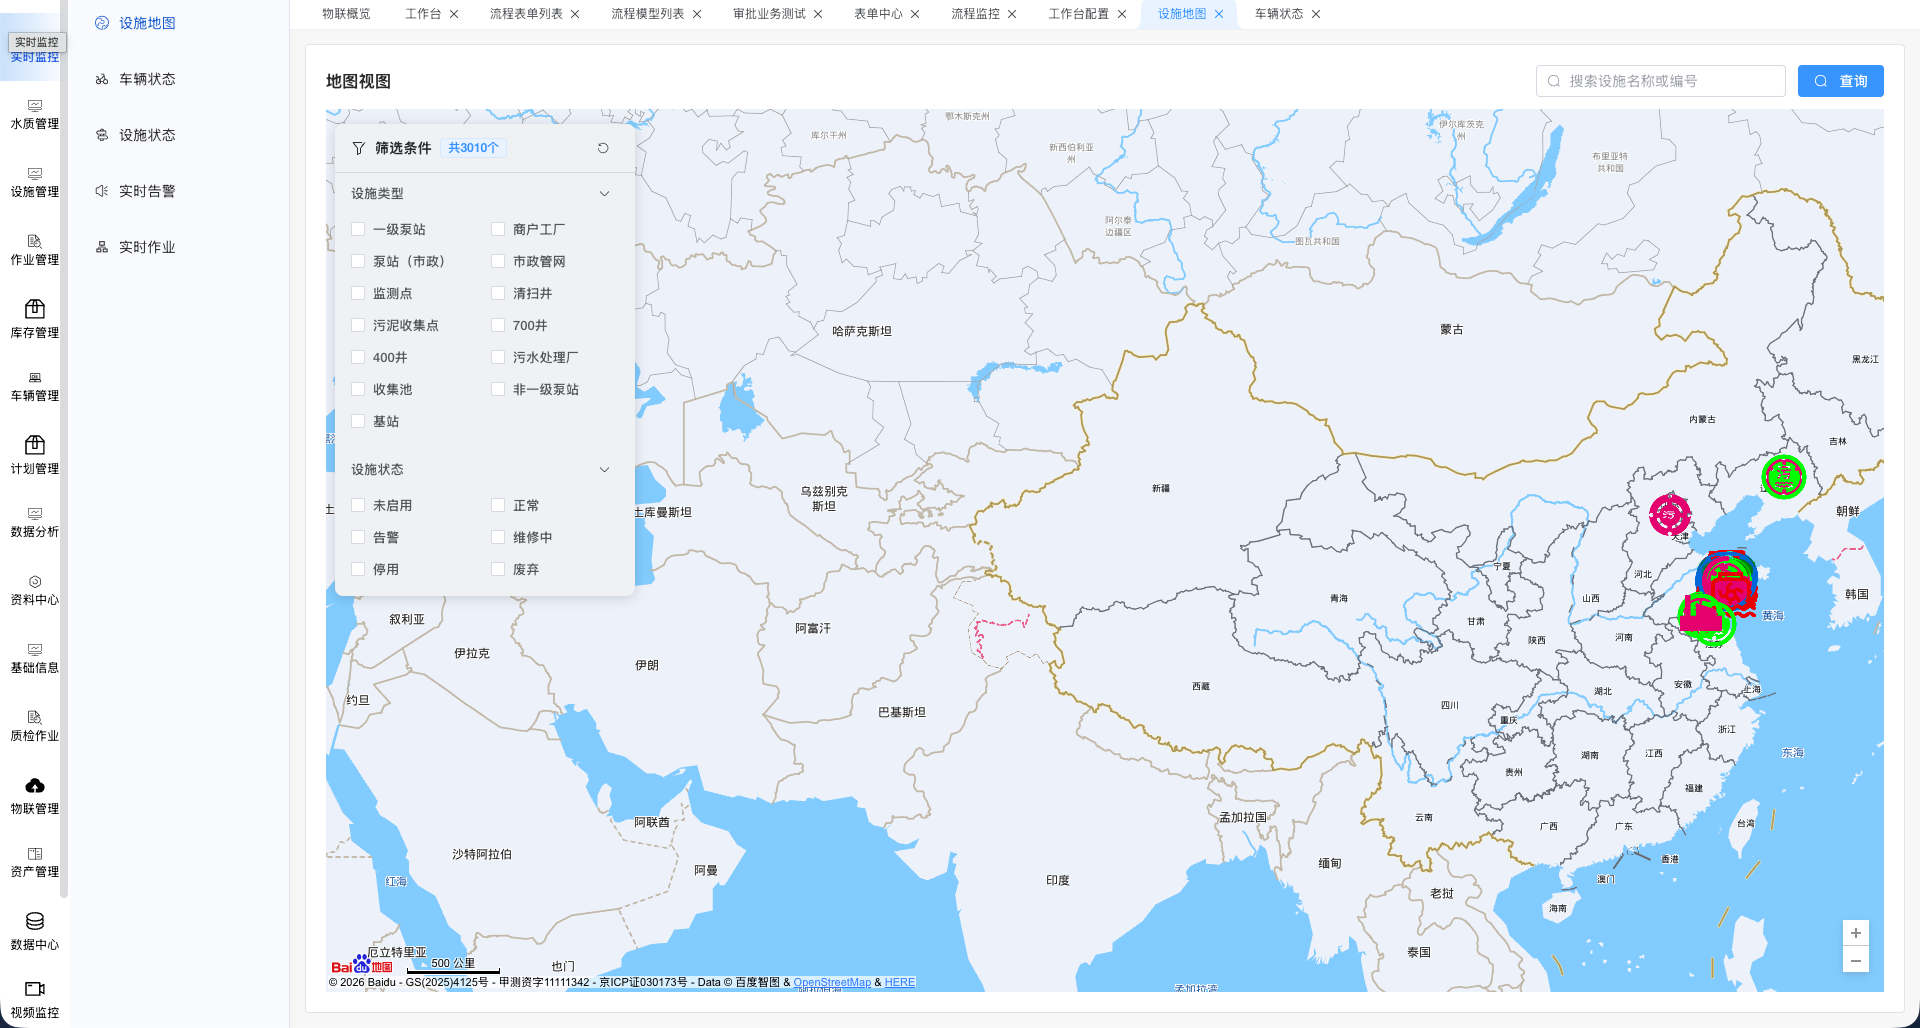Open 视频监控 in left sidebar
This screenshot has width=1920, height=1028.
point(35,999)
